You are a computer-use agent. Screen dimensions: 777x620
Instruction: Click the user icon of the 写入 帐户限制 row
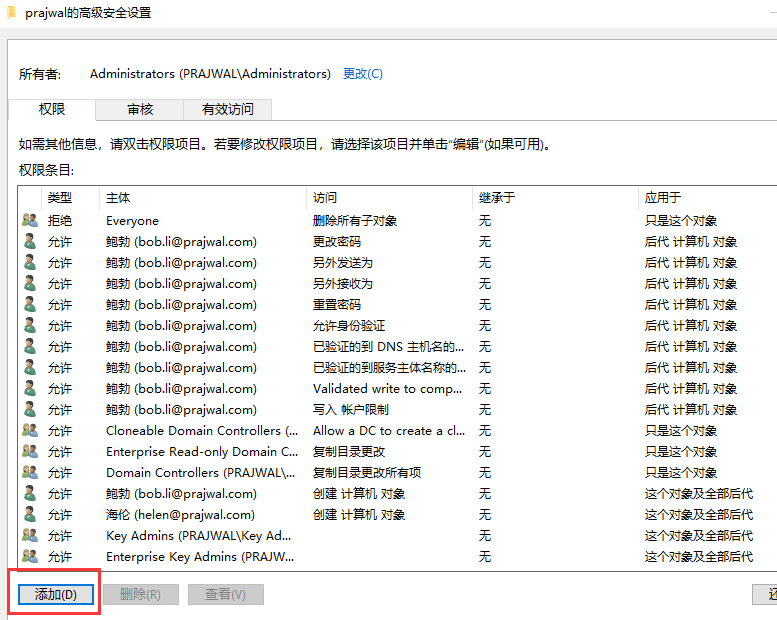pyautogui.click(x=30, y=409)
